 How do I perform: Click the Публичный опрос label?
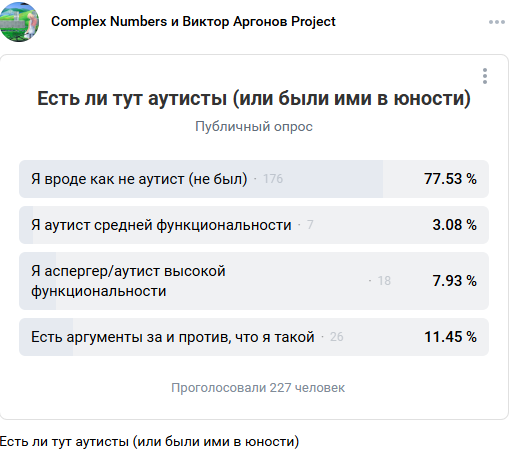point(254,127)
